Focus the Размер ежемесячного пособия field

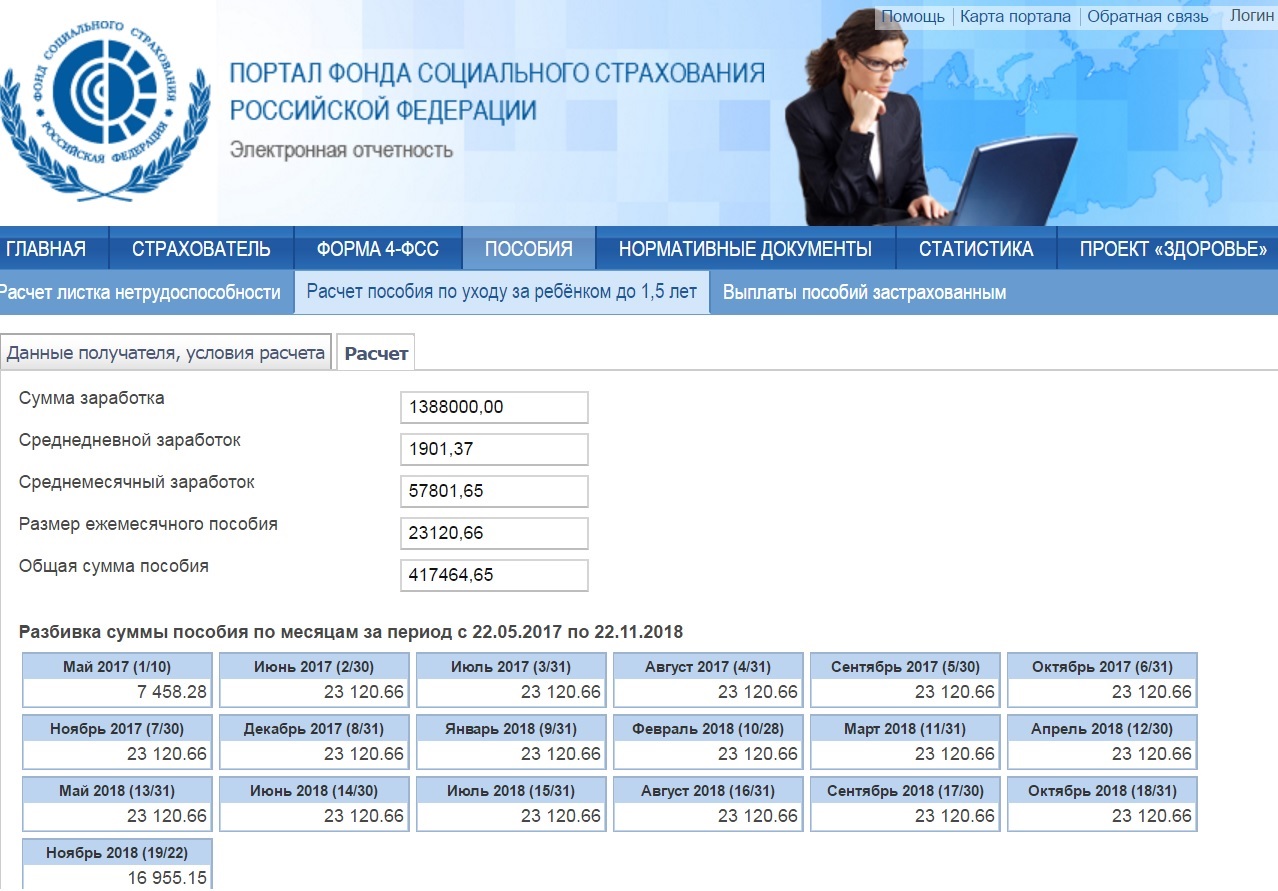tap(493, 534)
